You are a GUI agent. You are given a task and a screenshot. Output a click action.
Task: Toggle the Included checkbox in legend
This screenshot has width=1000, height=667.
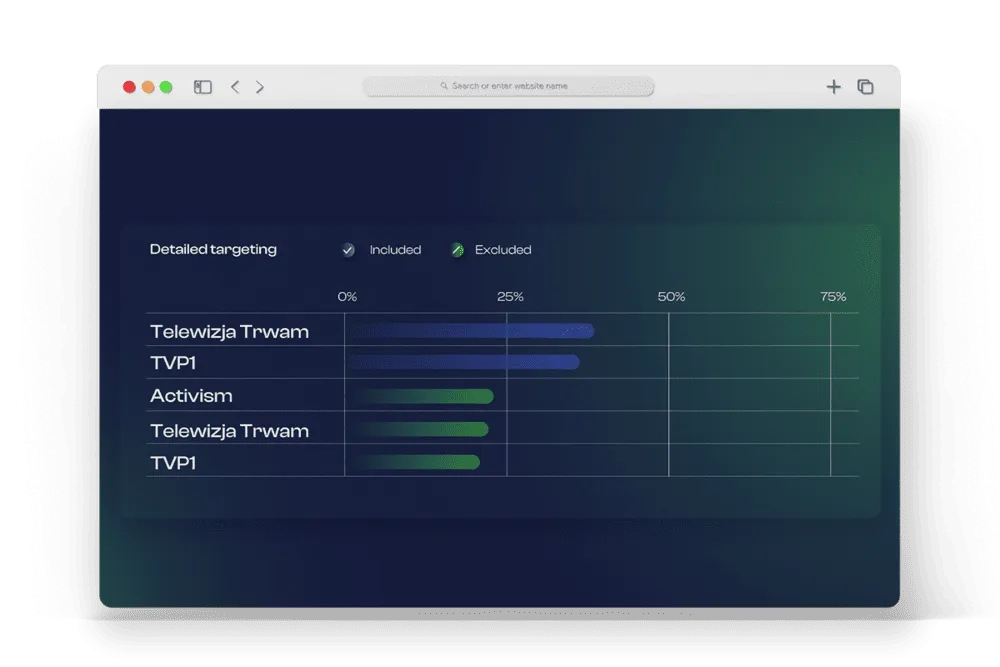[x=348, y=250]
